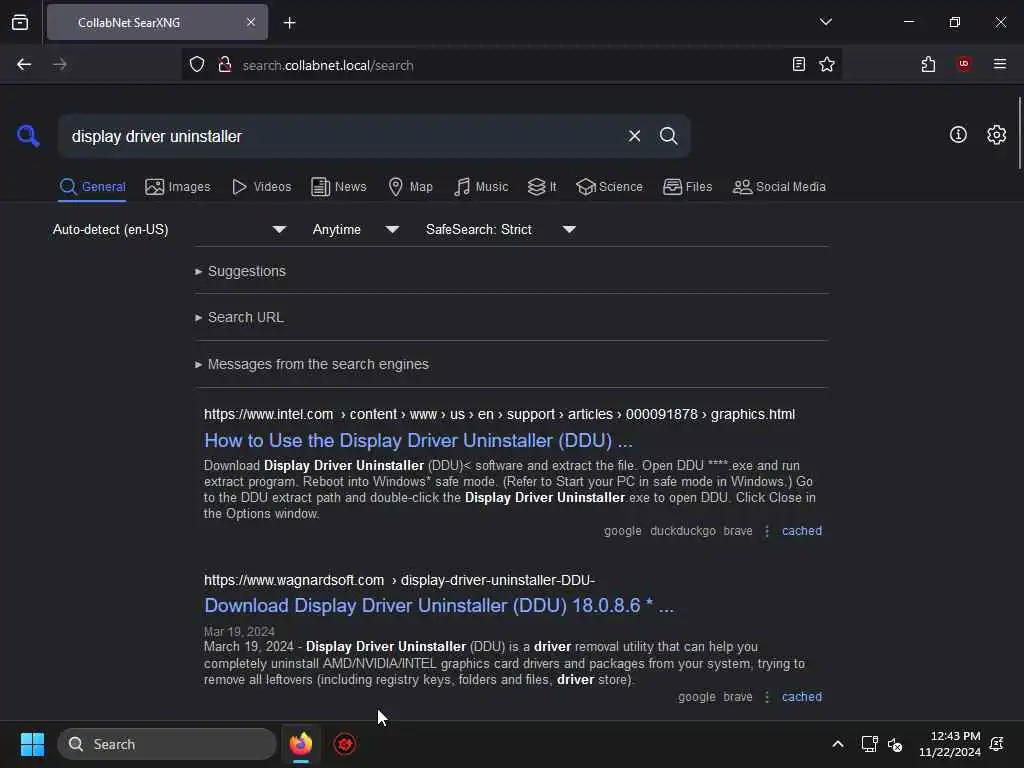The image size is (1024, 768).
Task: Click Firefox icon in taskbar
Action: coord(300,744)
